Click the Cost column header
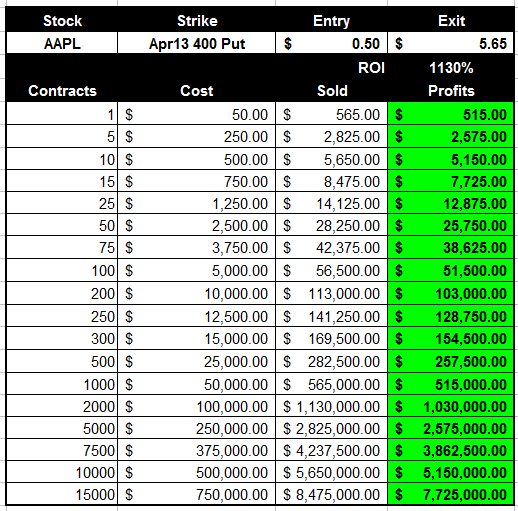 point(197,91)
